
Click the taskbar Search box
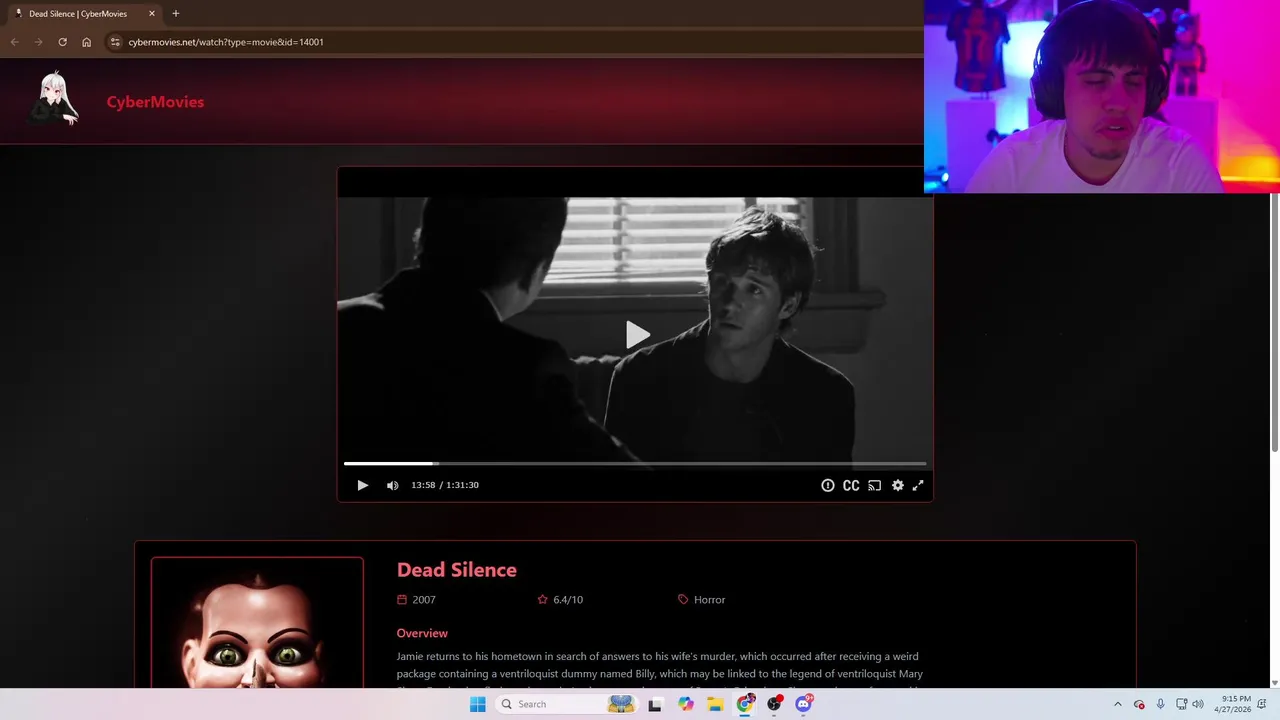(x=566, y=704)
